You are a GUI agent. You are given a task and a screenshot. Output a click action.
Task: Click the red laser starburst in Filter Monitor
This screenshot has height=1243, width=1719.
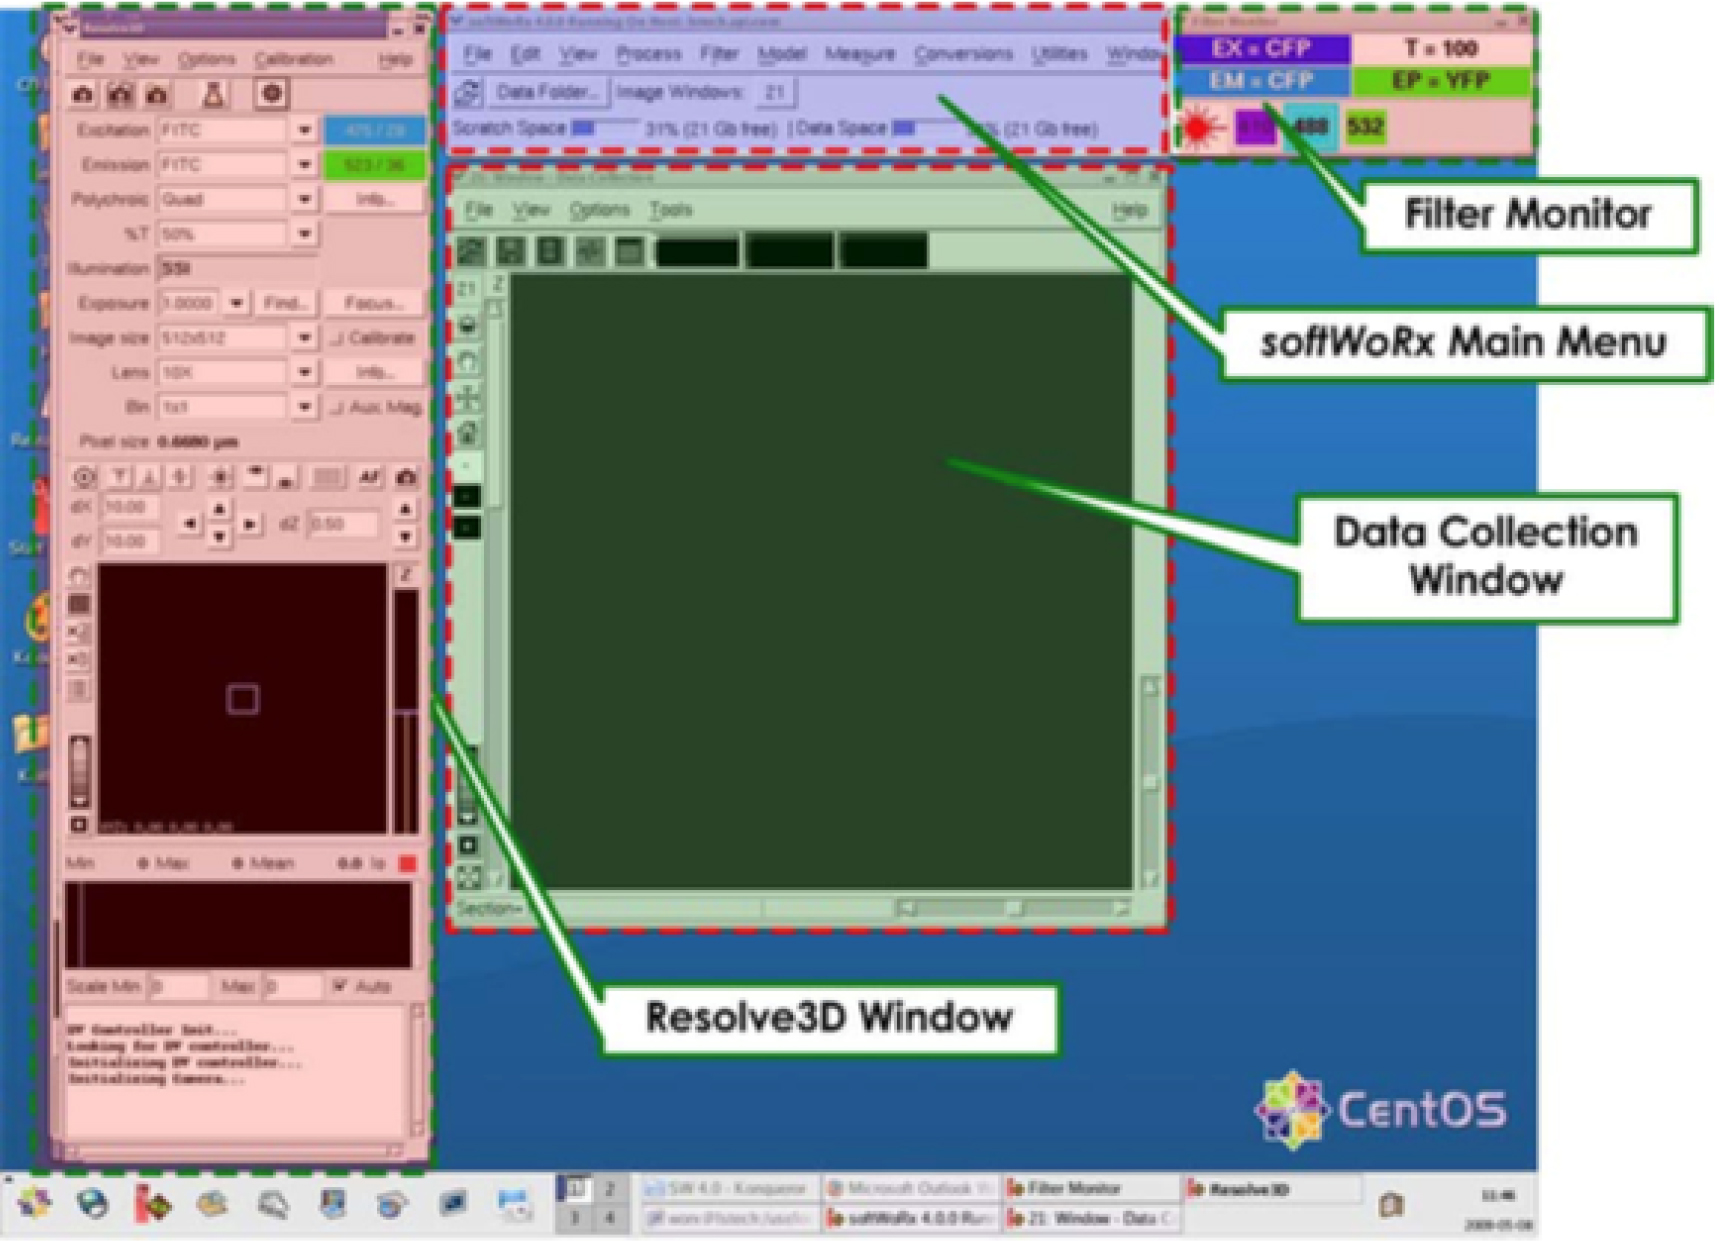[1202, 127]
